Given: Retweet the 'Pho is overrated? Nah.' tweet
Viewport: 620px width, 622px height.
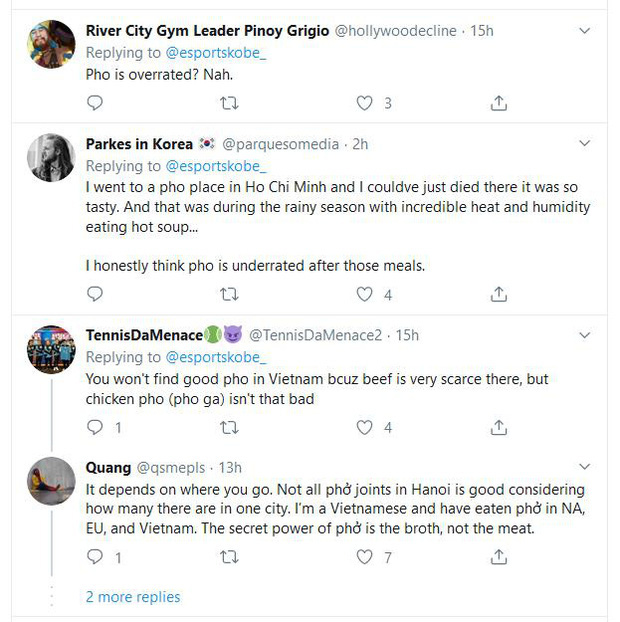Looking at the screenshot, I should pos(229,103).
